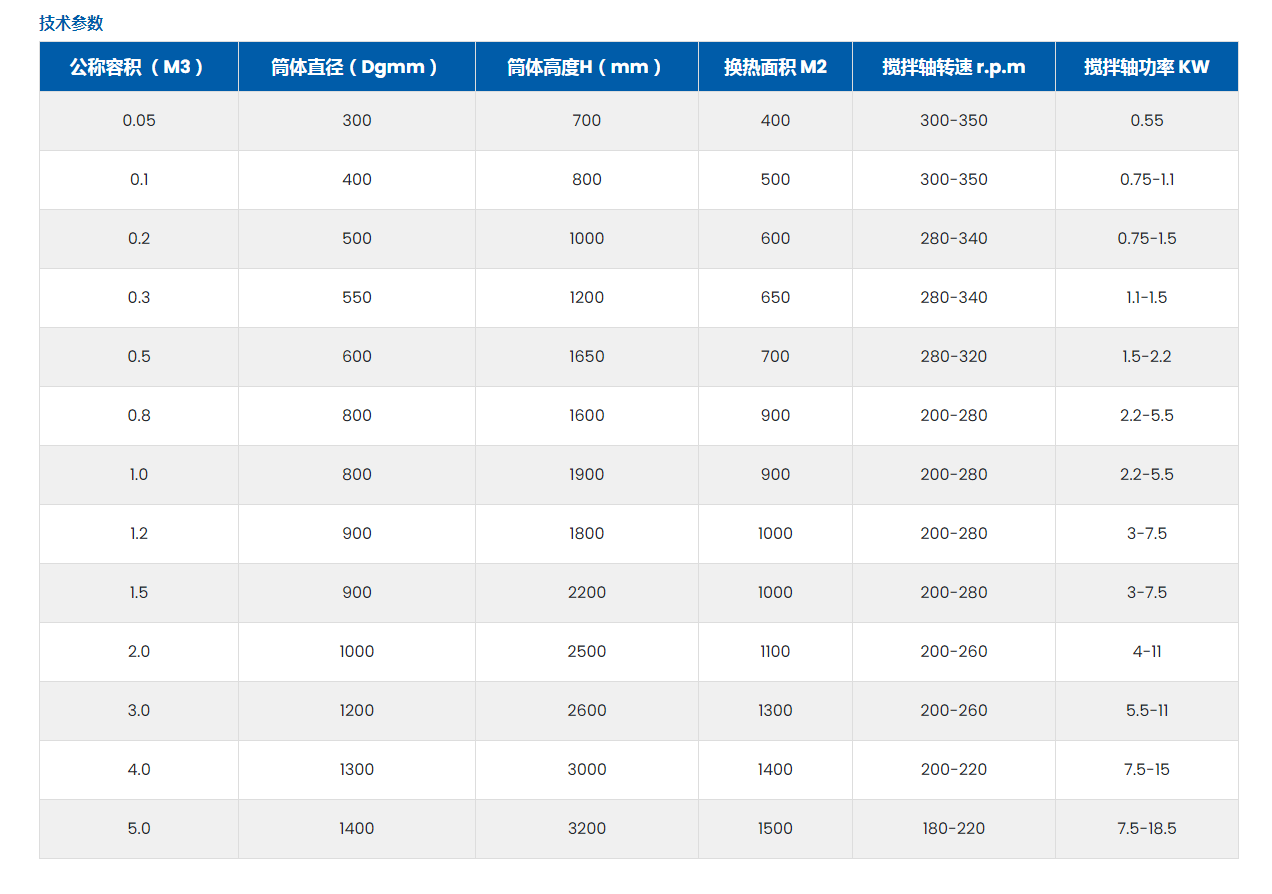Select the 1650 cylinder height cell
1272x894 pixels.
(x=587, y=356)
